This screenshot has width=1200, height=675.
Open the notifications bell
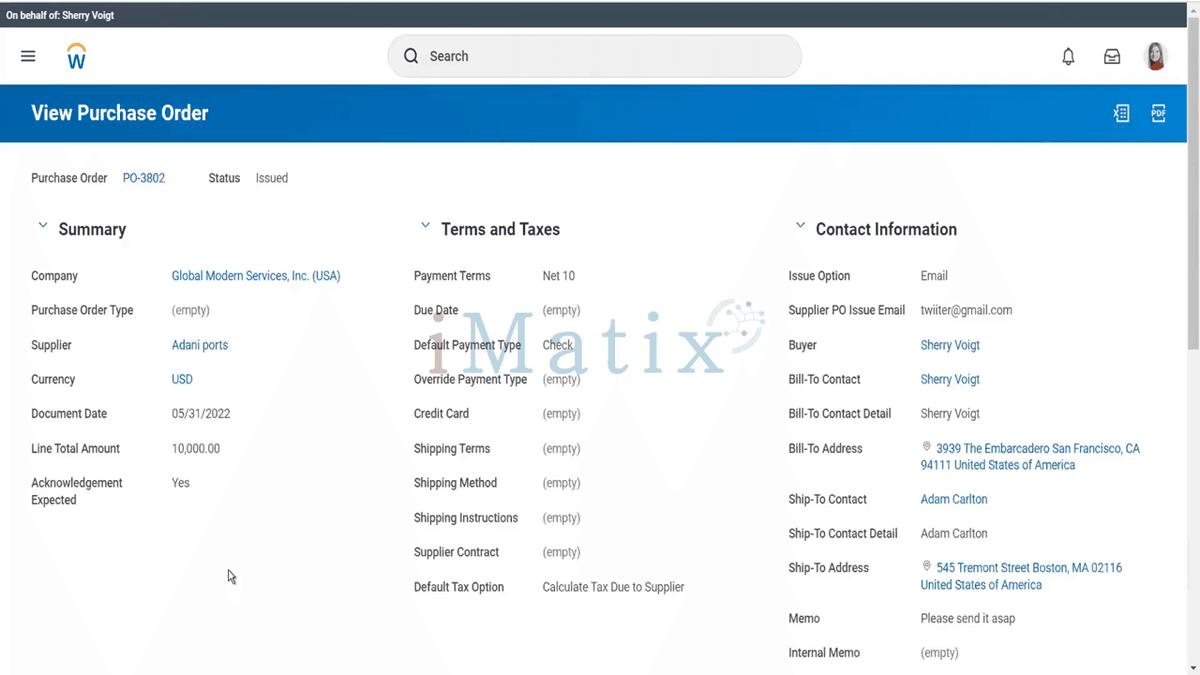(x=1068, y=57)
